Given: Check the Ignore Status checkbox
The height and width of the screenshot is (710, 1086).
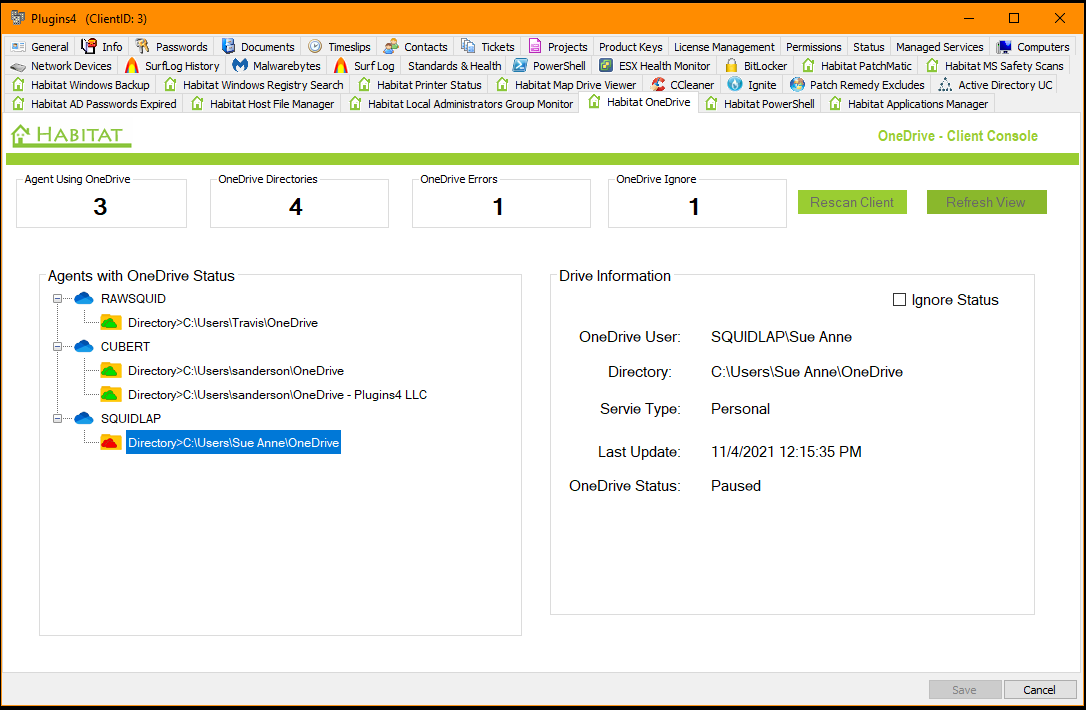Looking at the screenshot, I should point(899,300).
